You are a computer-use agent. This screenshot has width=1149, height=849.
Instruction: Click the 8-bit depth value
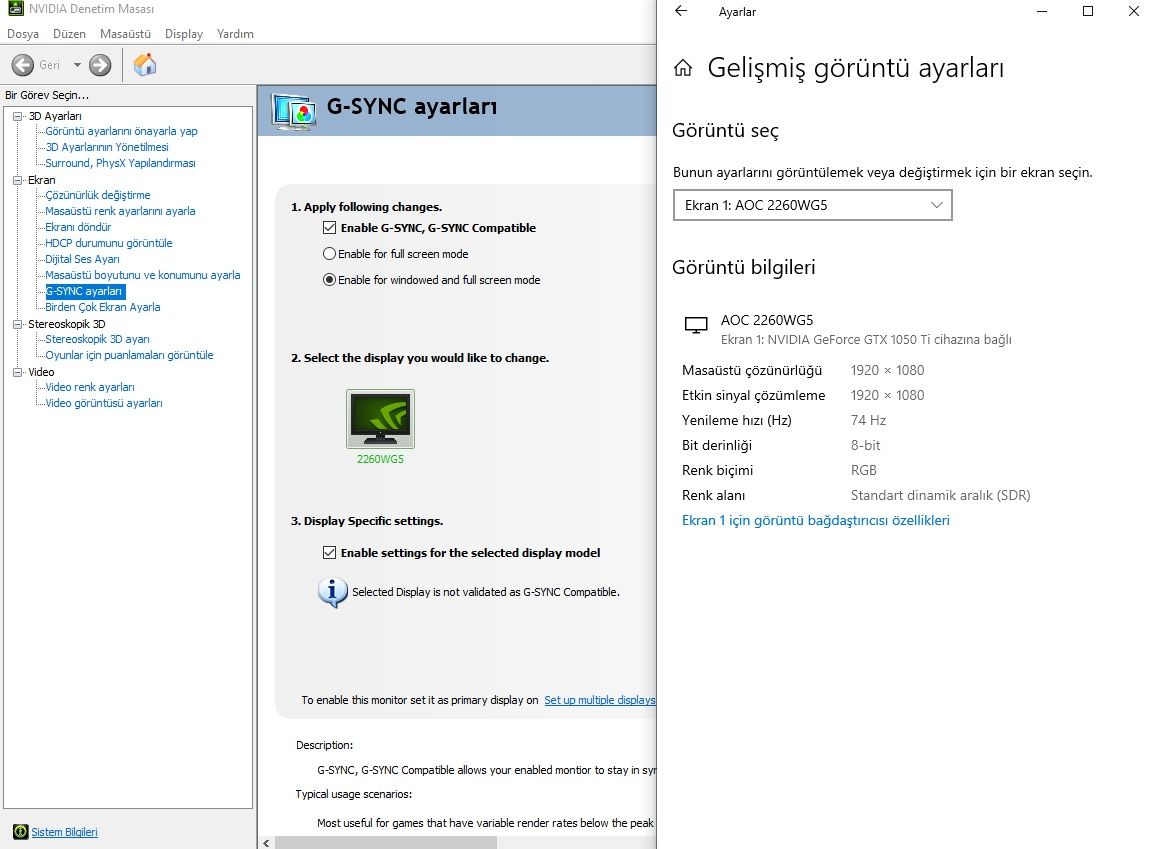865,445
